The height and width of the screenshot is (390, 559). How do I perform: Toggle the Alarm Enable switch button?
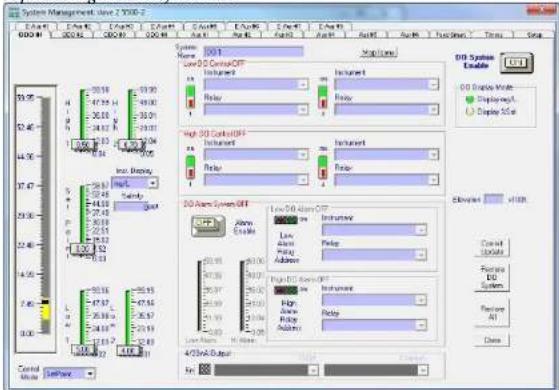pyautogui.click(x=208, y=226)
